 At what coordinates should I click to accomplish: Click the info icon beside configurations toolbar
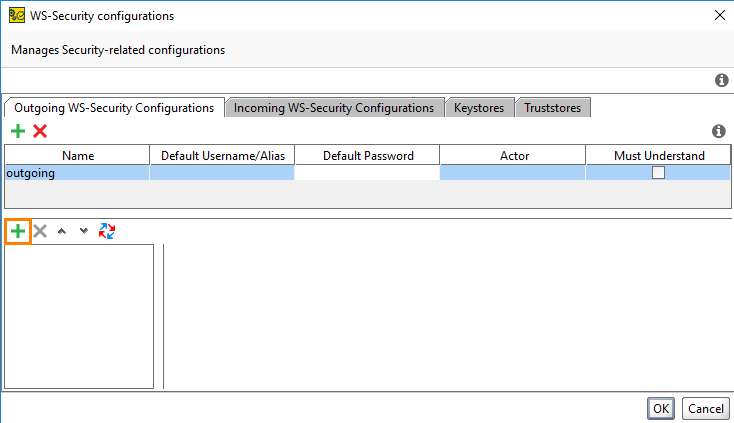717,131
